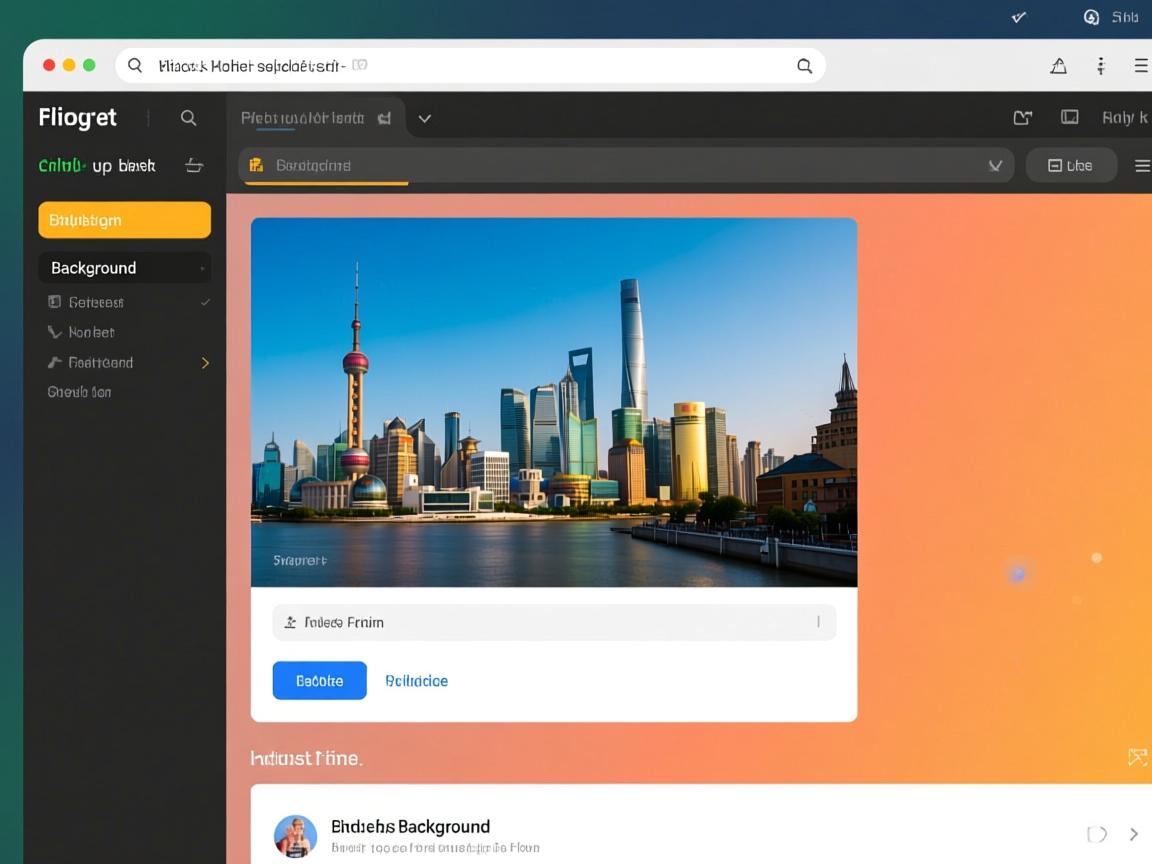This screenshot has width=1152, height=864.
Task: Click the hamburger menu icon beside the Libe button
Action: [x=1141, y=166]
